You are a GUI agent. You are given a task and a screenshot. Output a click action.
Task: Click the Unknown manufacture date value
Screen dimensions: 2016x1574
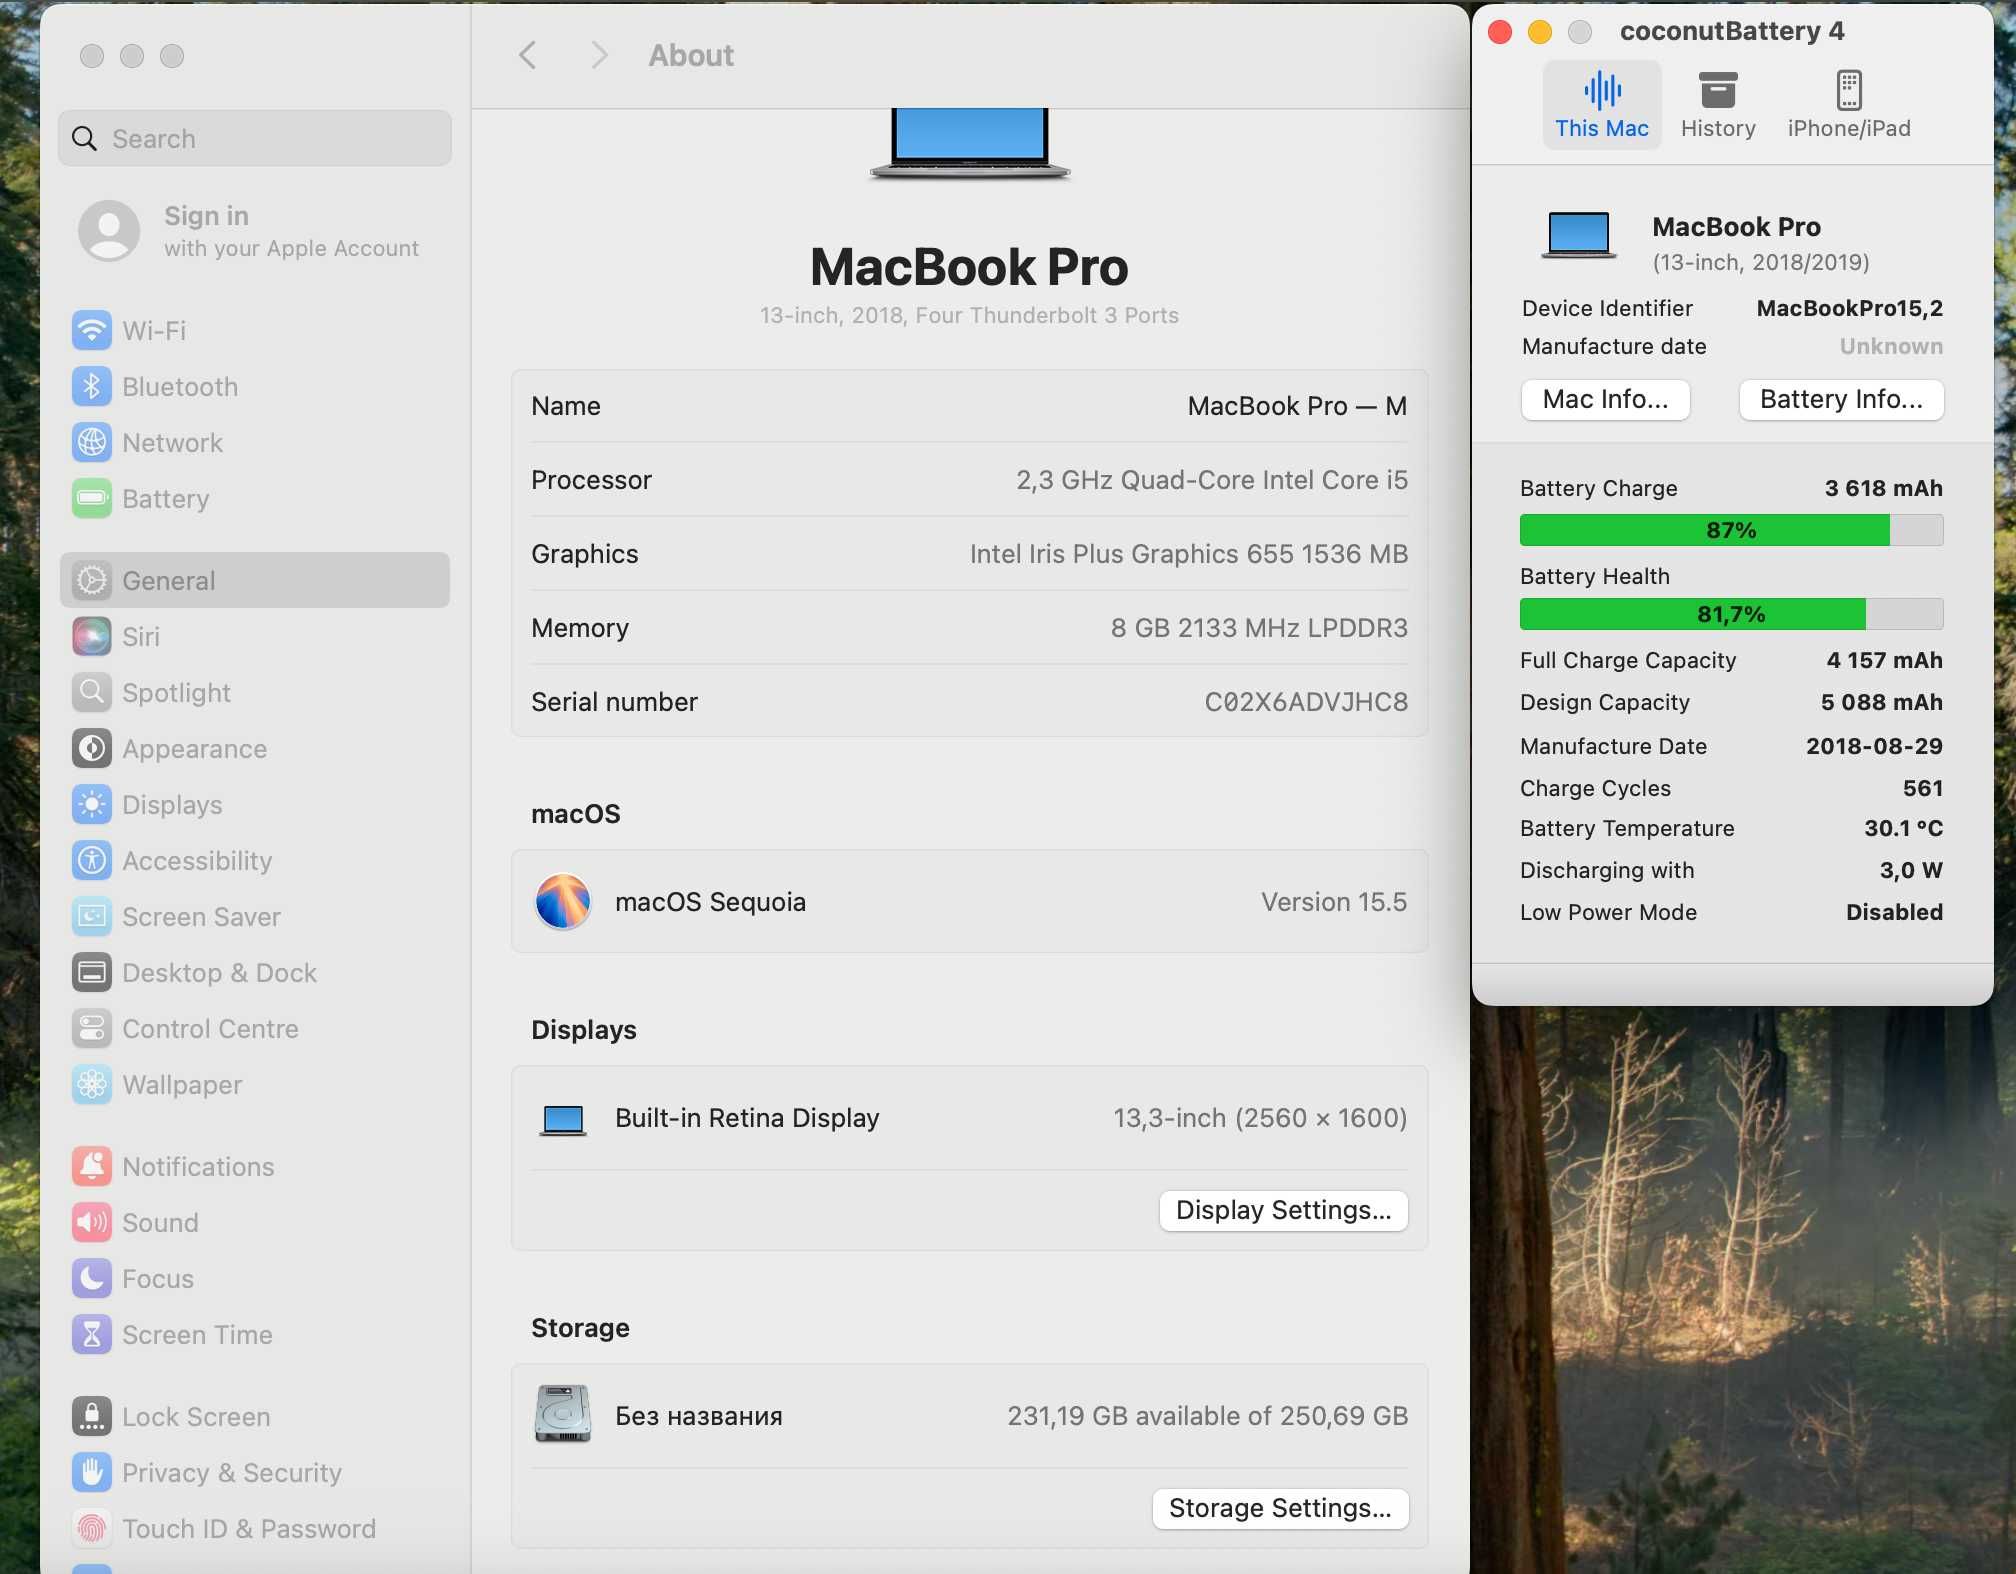click(1891, 346)
